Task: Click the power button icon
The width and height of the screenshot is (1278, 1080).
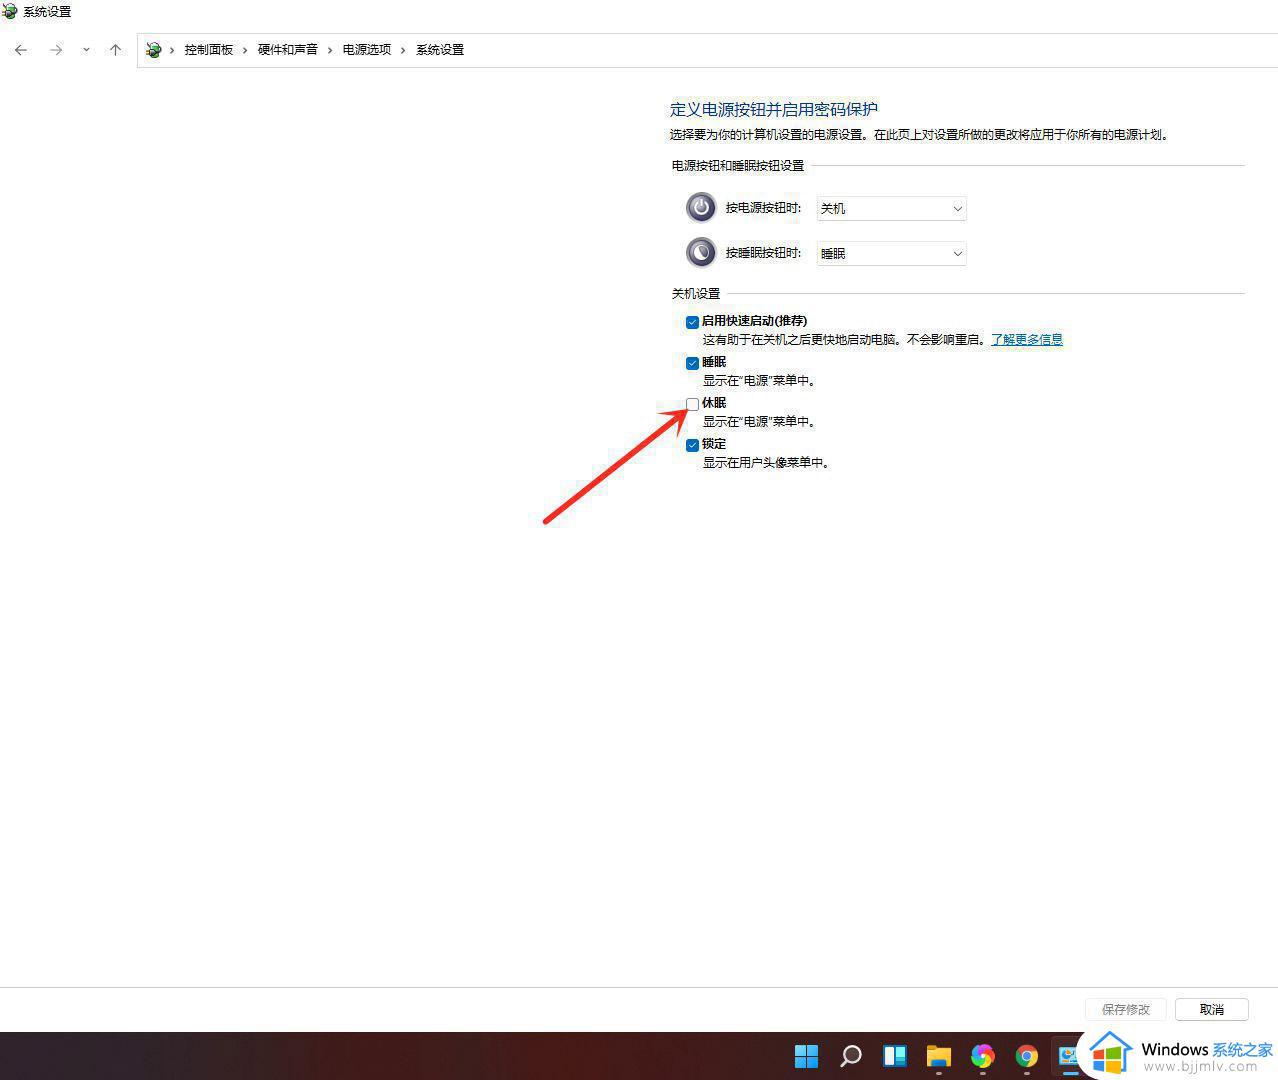Action: 701,207
